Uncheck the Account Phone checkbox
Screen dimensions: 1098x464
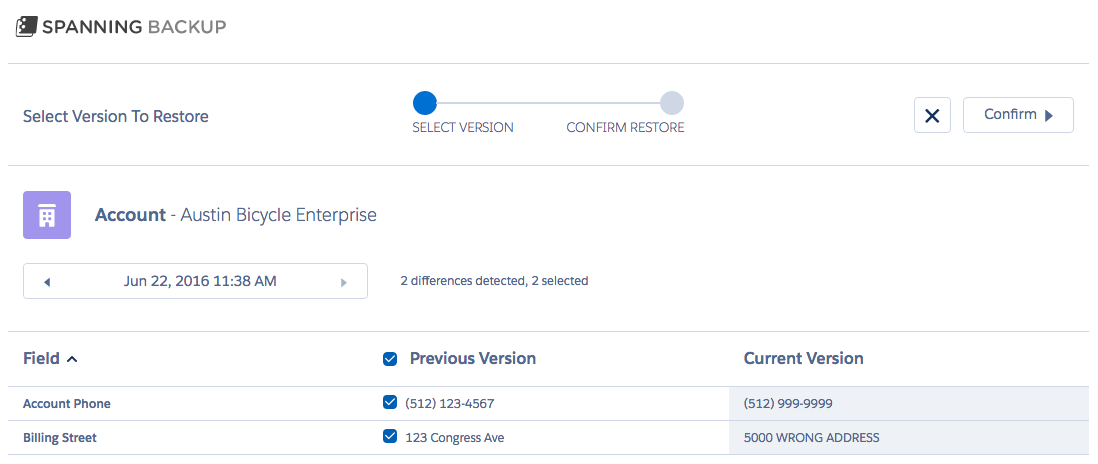(x=390, y=402)
